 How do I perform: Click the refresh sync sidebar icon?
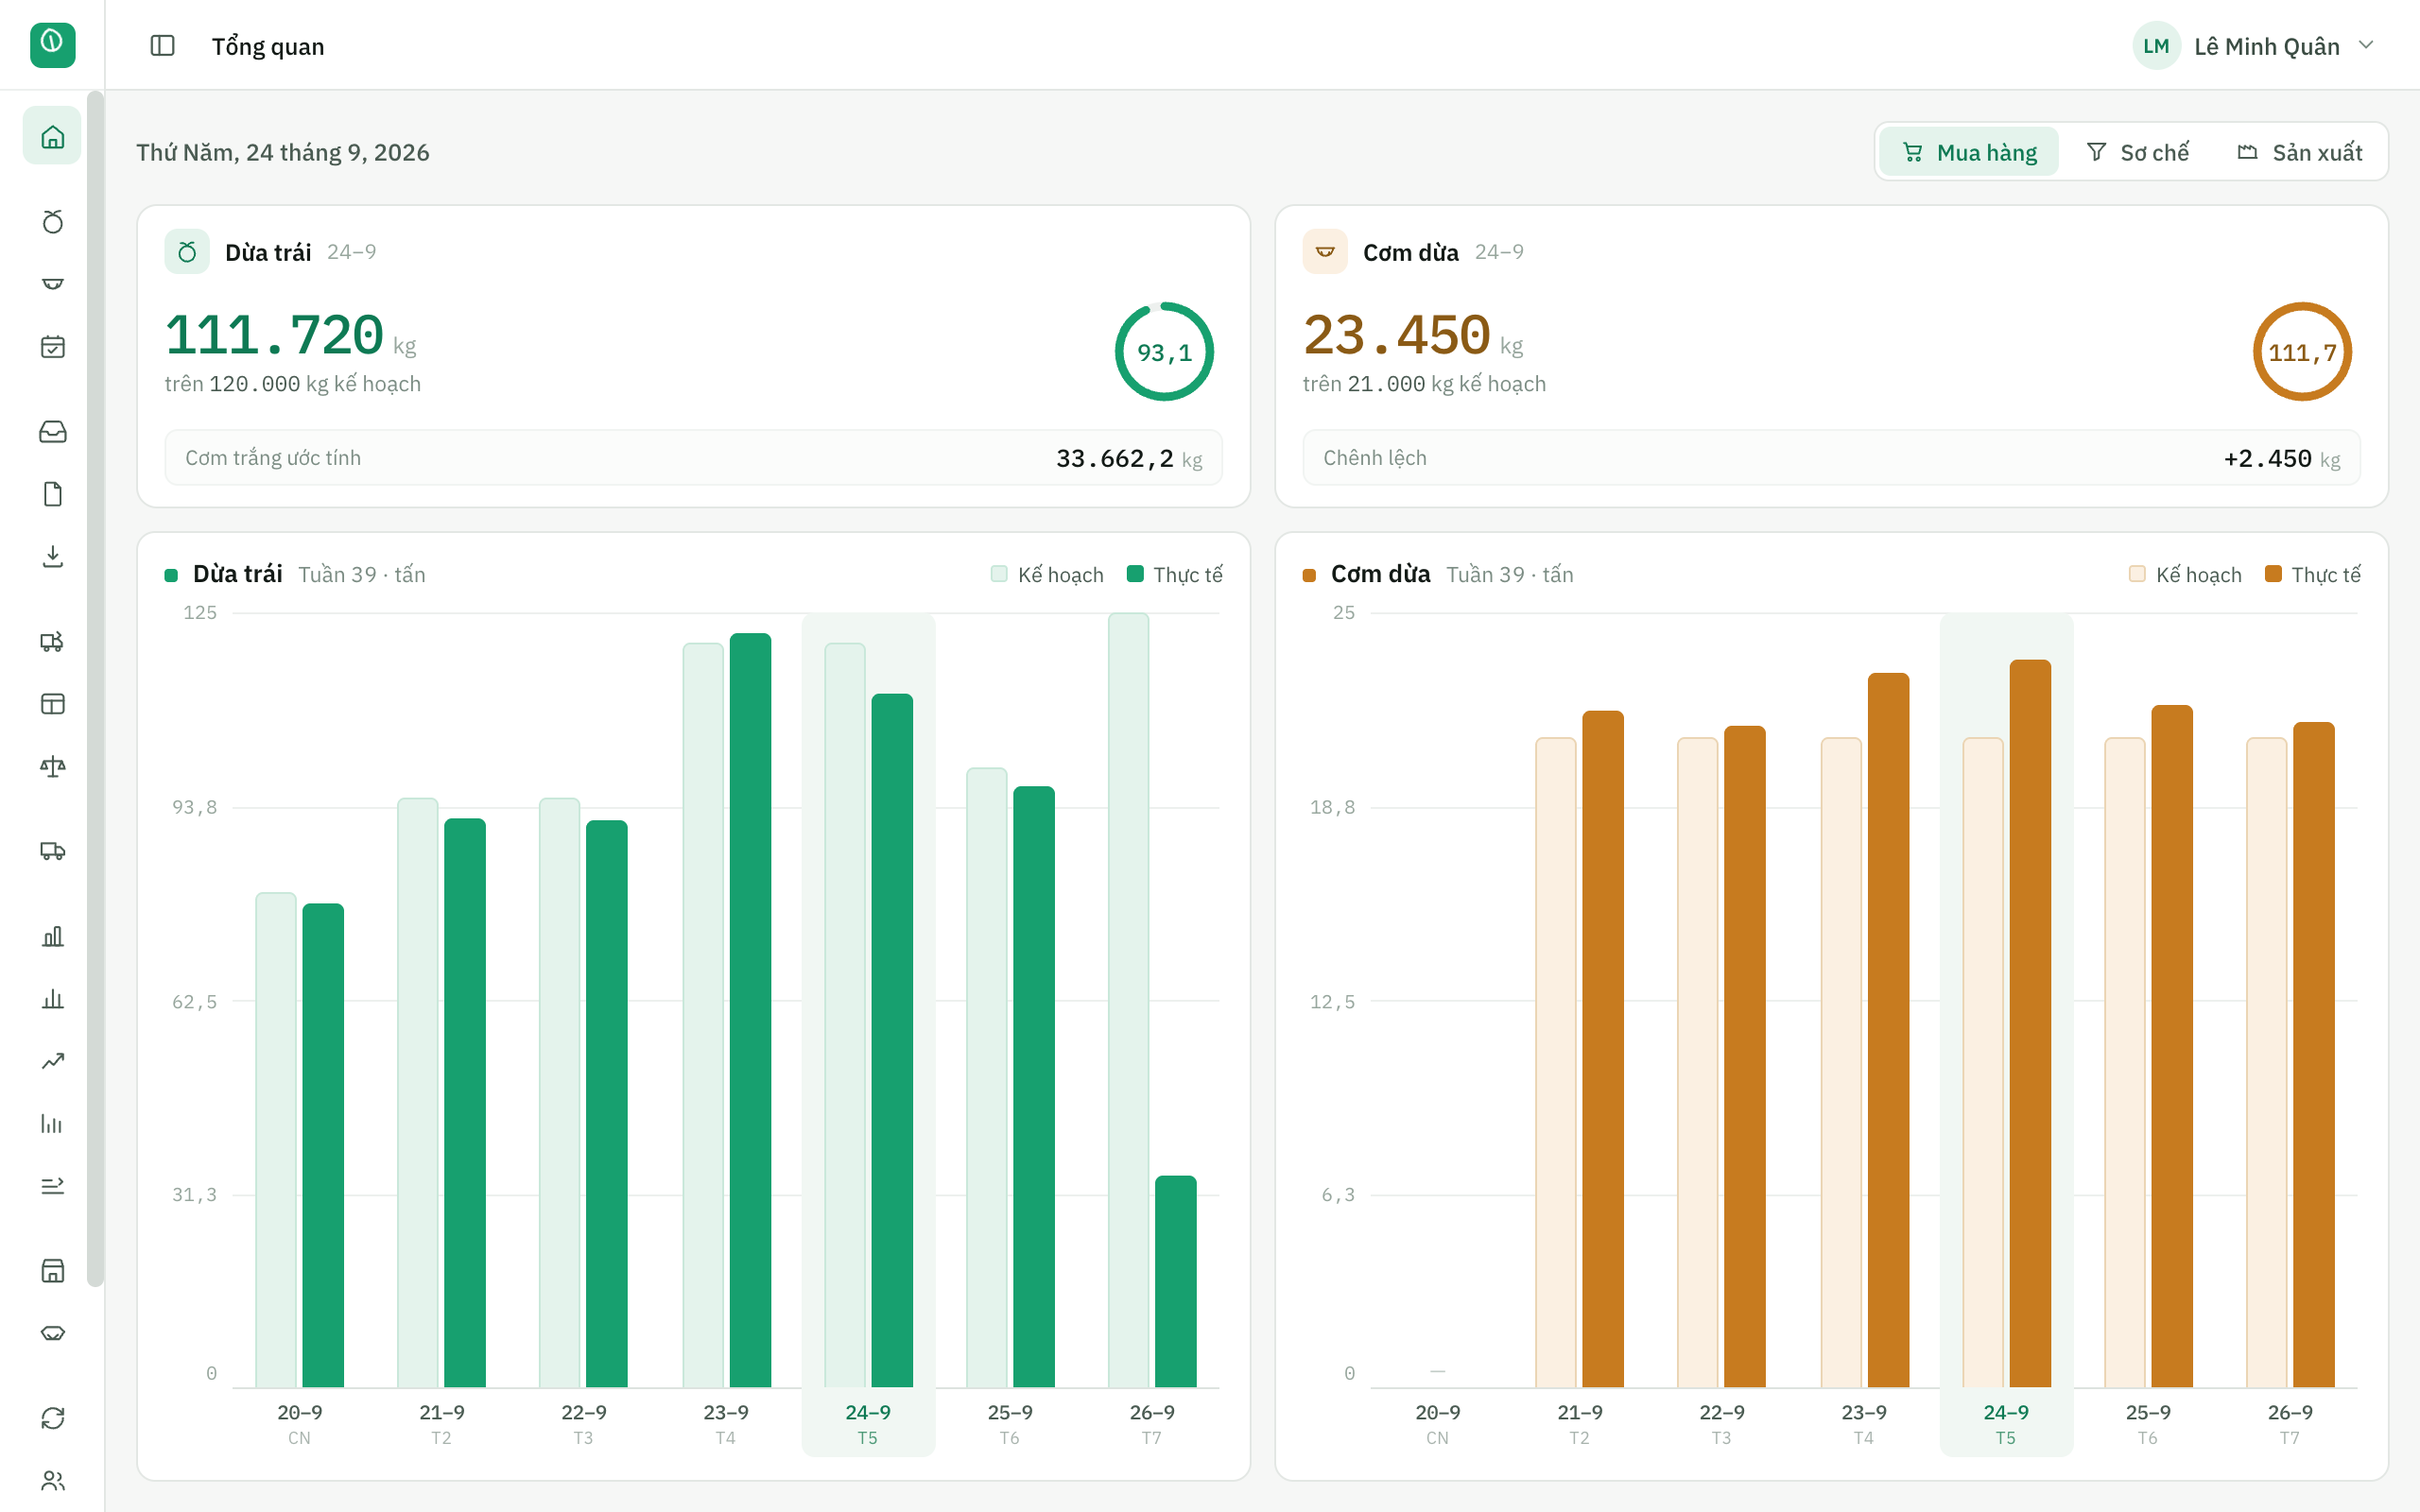tap(52, 1418)
